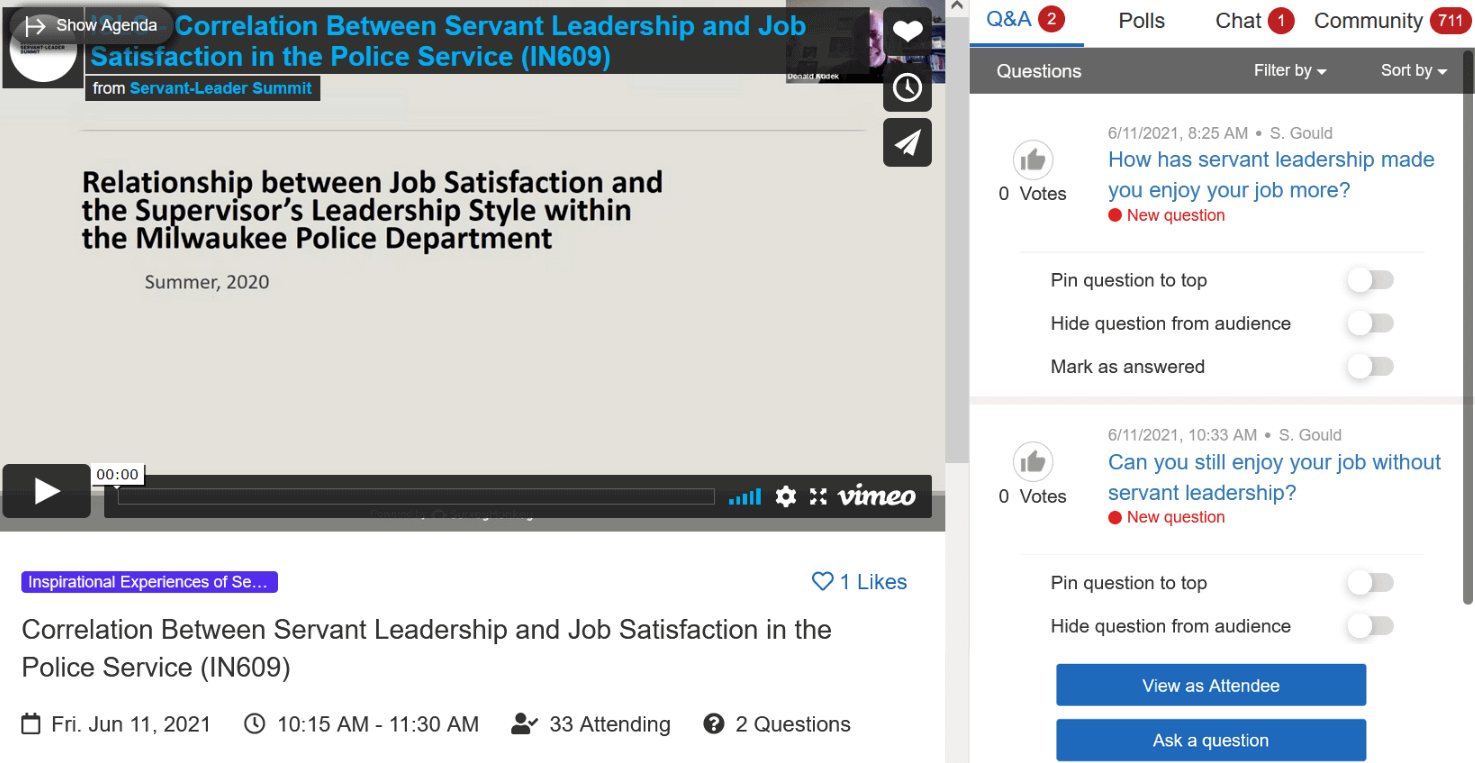Click the video progress bar
This screenshot has width=1475, height=763.
(416, 497)
